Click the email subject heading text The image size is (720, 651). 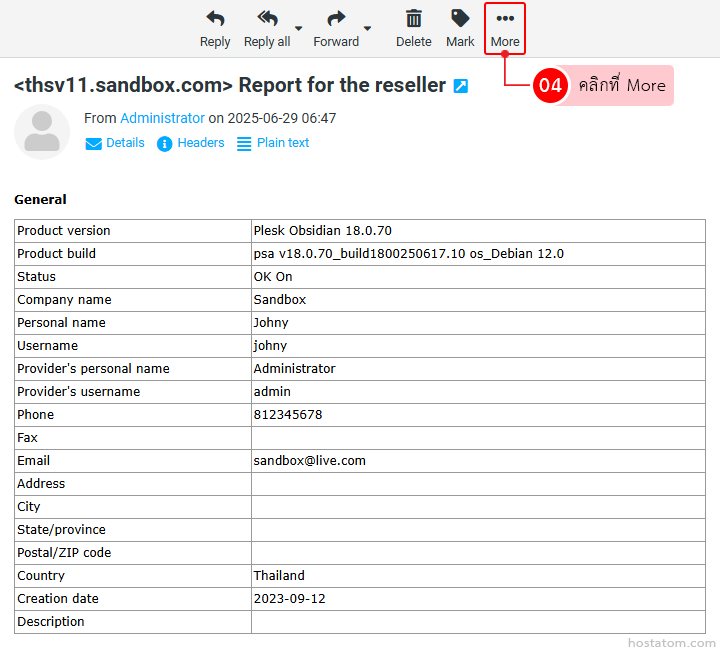click(230, 86)
